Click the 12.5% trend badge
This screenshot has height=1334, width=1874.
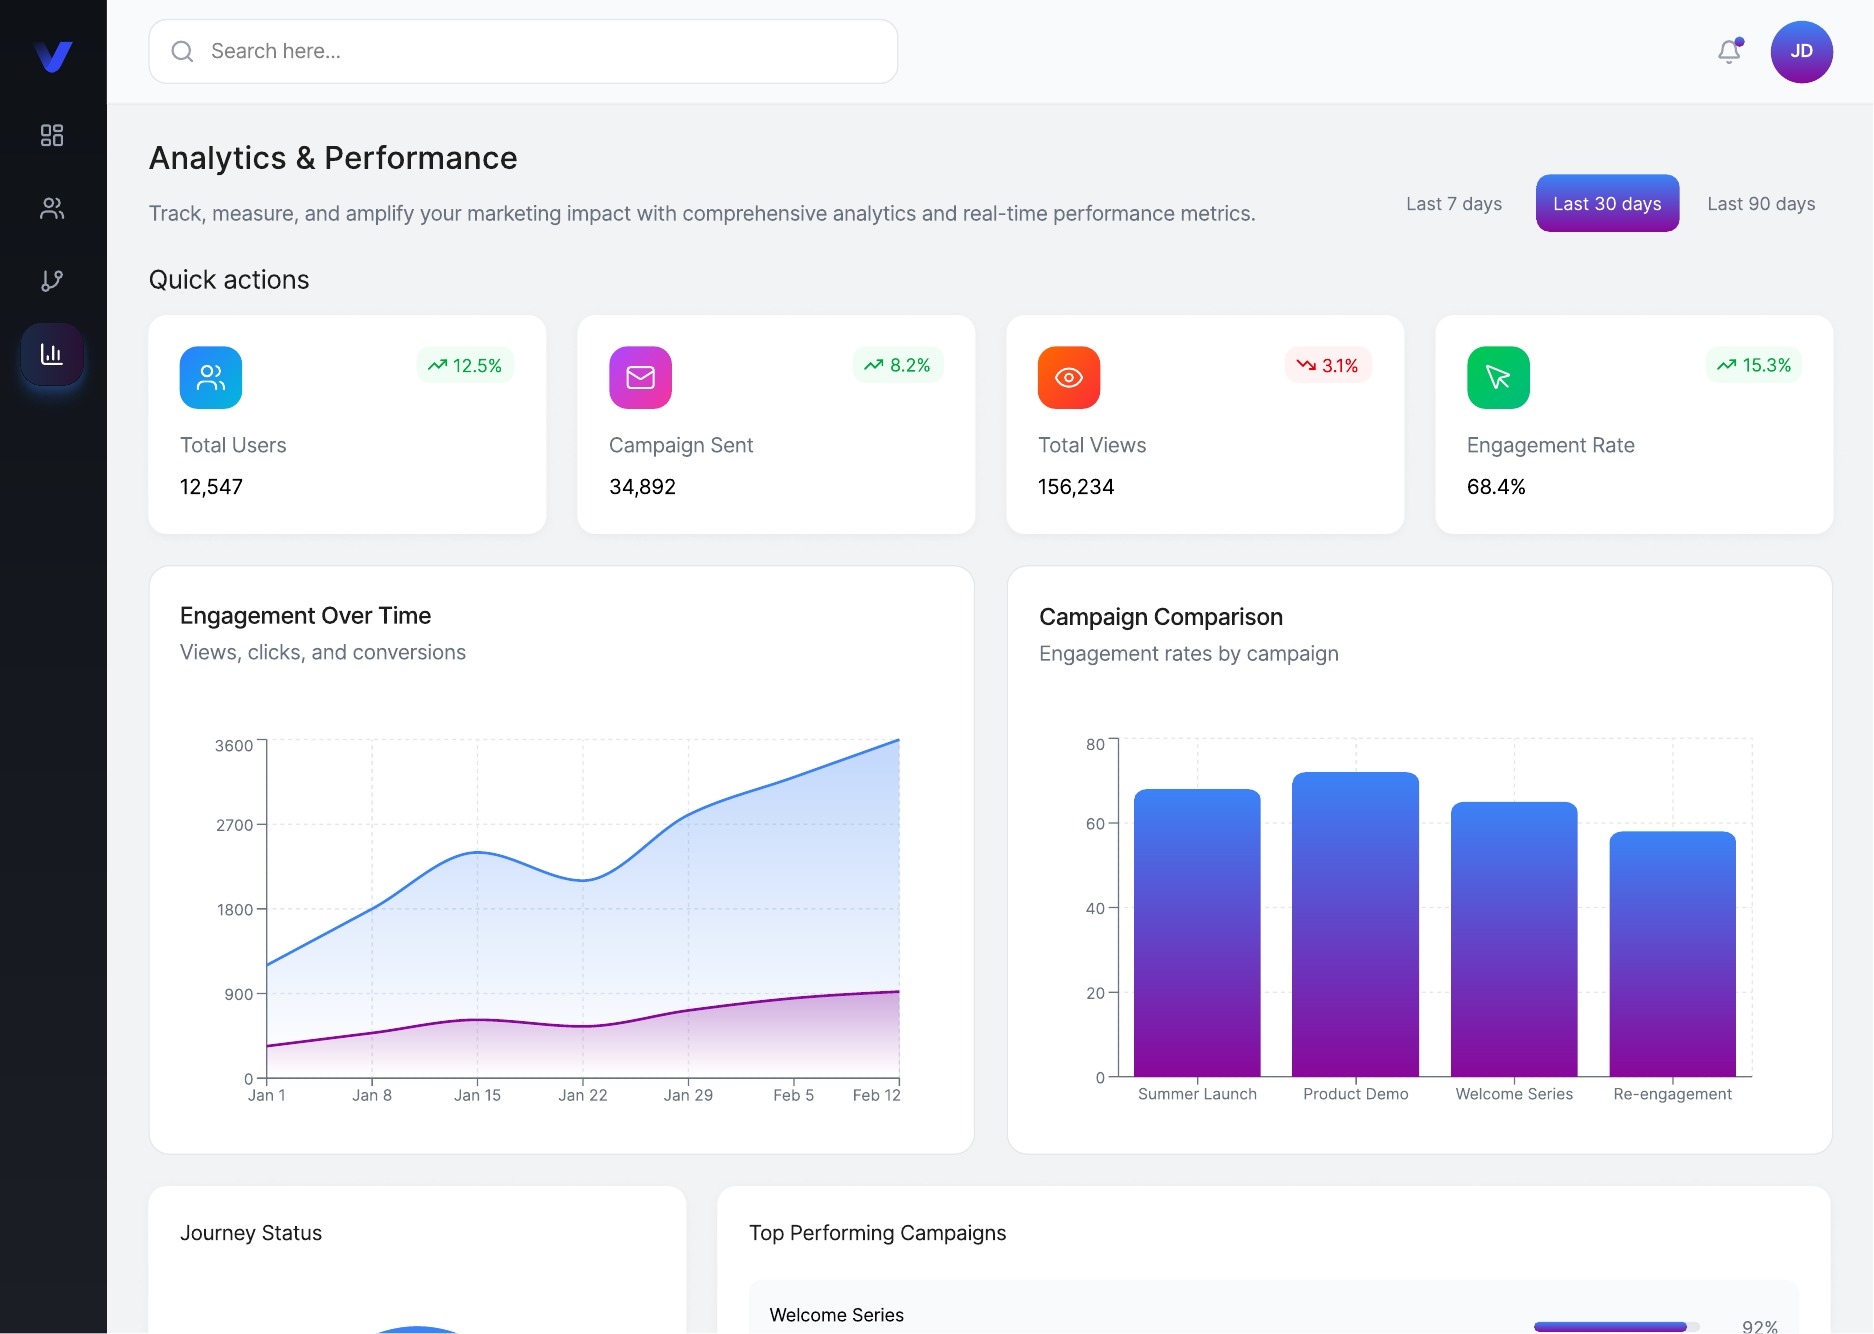pos(465,365)
